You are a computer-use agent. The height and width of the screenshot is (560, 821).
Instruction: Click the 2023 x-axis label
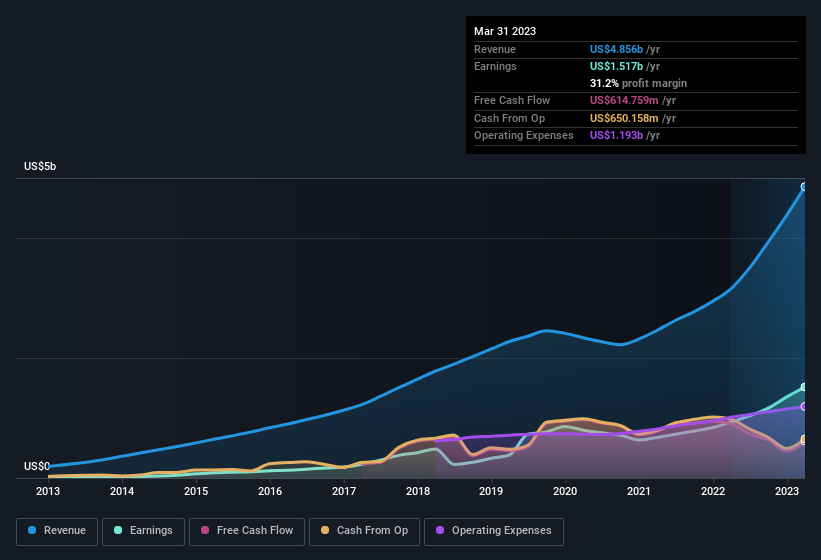click(x=786, y=491)
